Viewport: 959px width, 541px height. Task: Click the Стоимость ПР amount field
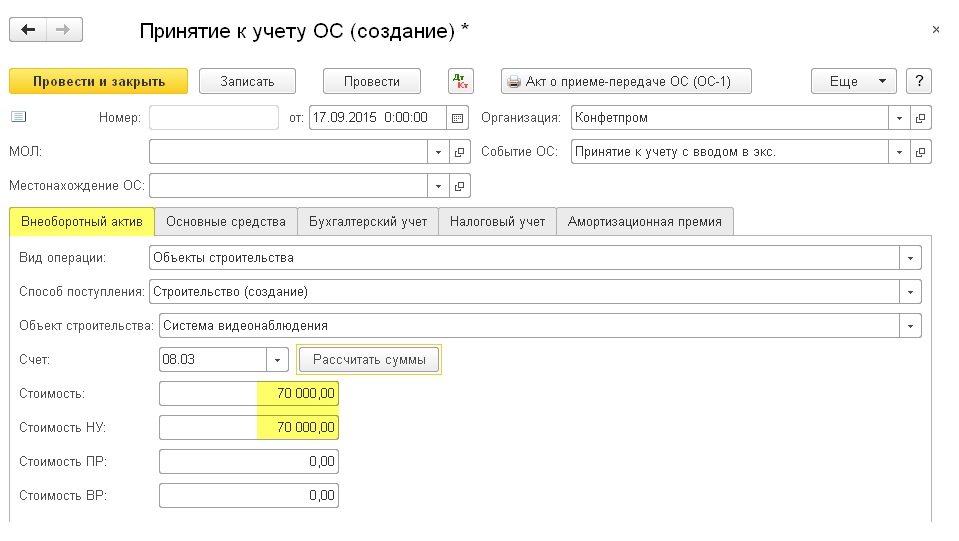coord(249,462)
